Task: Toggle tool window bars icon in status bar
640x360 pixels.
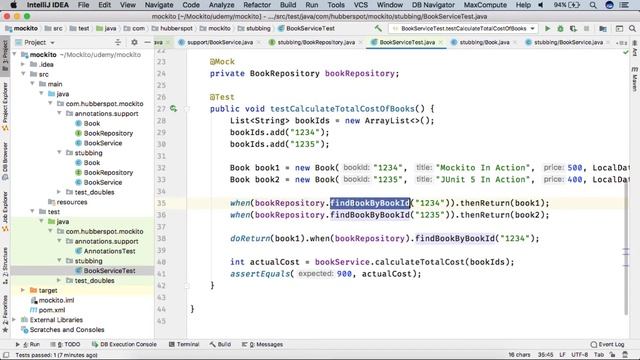Action: (x=6, y=355)
